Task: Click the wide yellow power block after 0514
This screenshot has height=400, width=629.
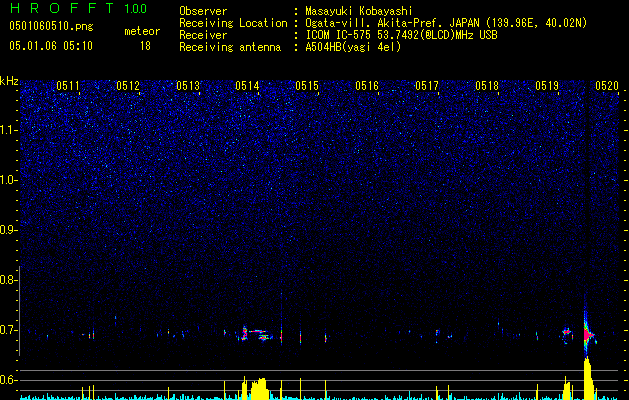Action: coord(259,388)
